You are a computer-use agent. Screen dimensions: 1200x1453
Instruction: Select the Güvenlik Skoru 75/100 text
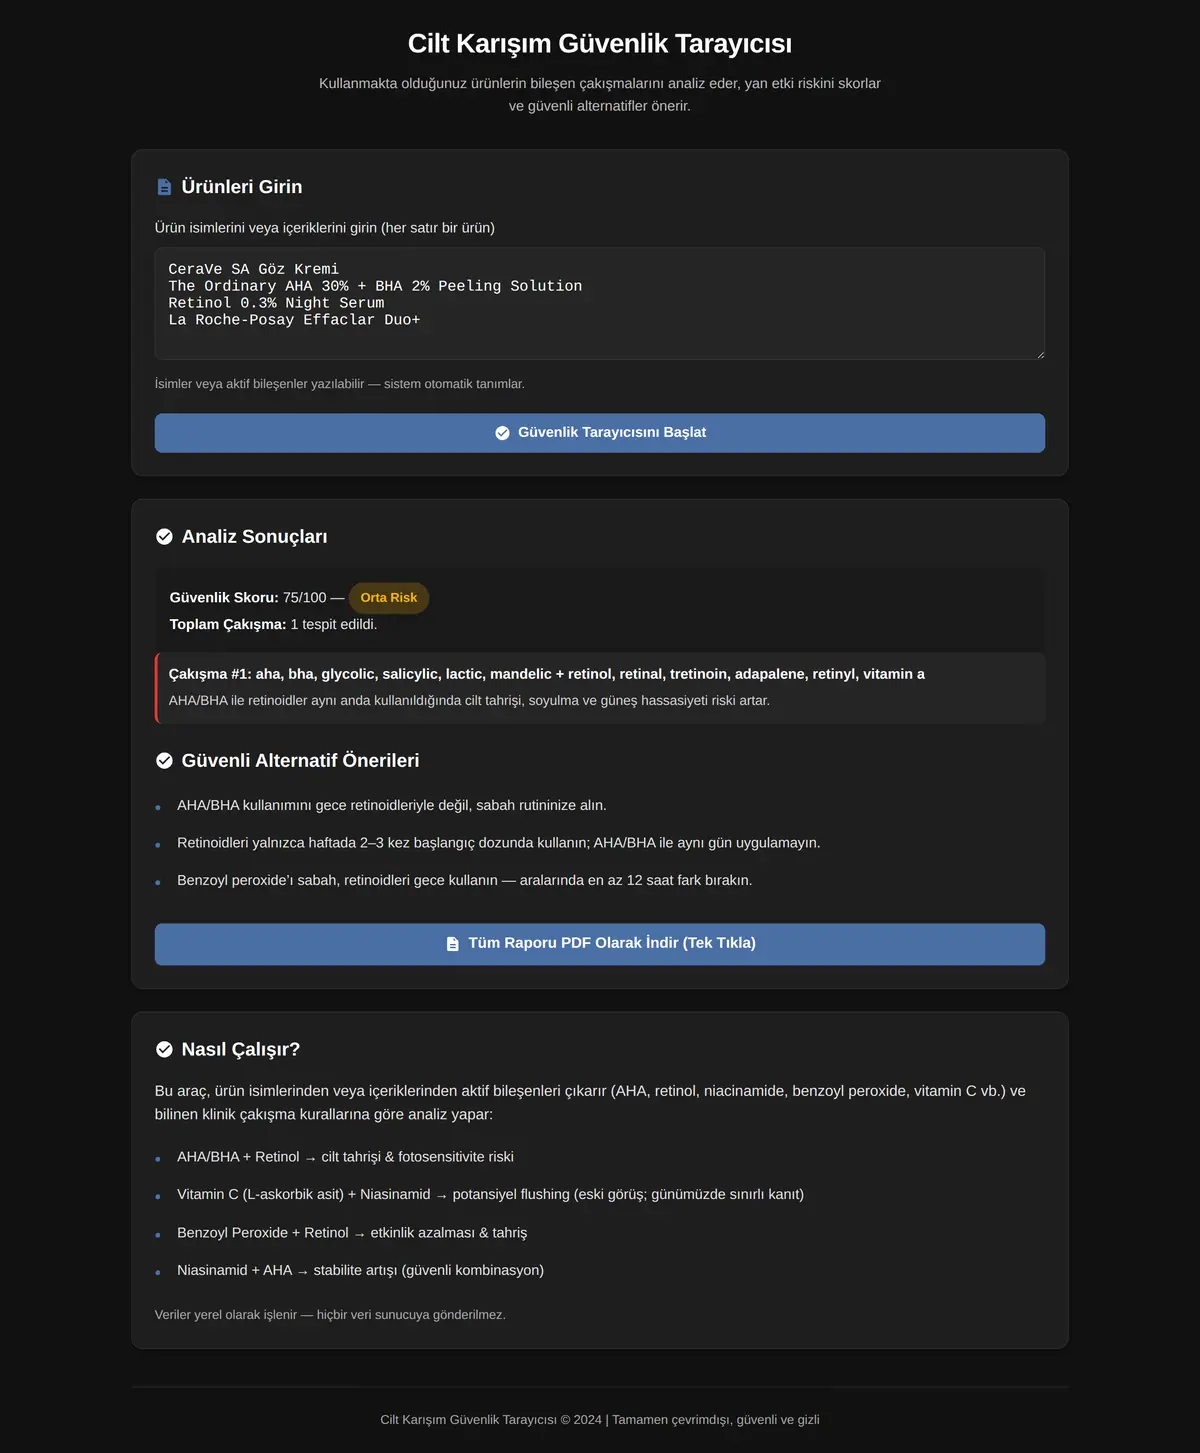tap(248, 598)
